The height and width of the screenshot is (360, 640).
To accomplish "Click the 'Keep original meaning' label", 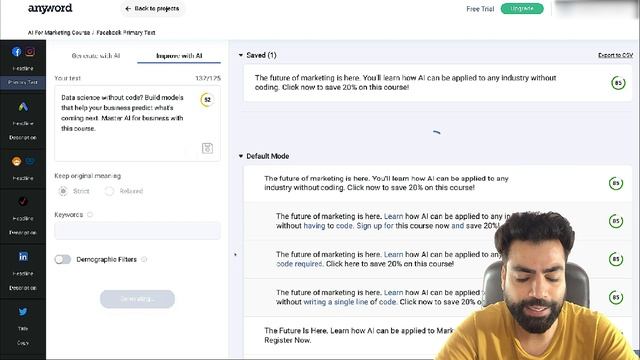I will pos(87,176).
